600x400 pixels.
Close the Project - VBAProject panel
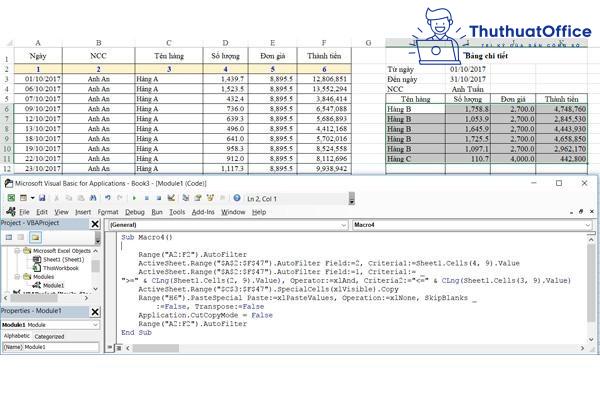[95, 224]
